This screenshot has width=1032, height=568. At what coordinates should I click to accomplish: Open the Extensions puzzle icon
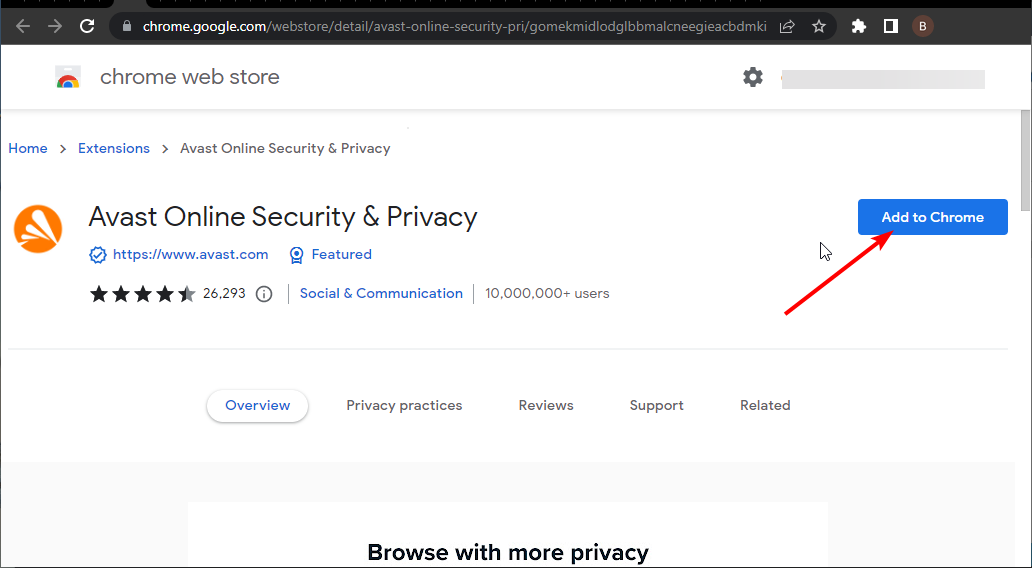[859, 26]
